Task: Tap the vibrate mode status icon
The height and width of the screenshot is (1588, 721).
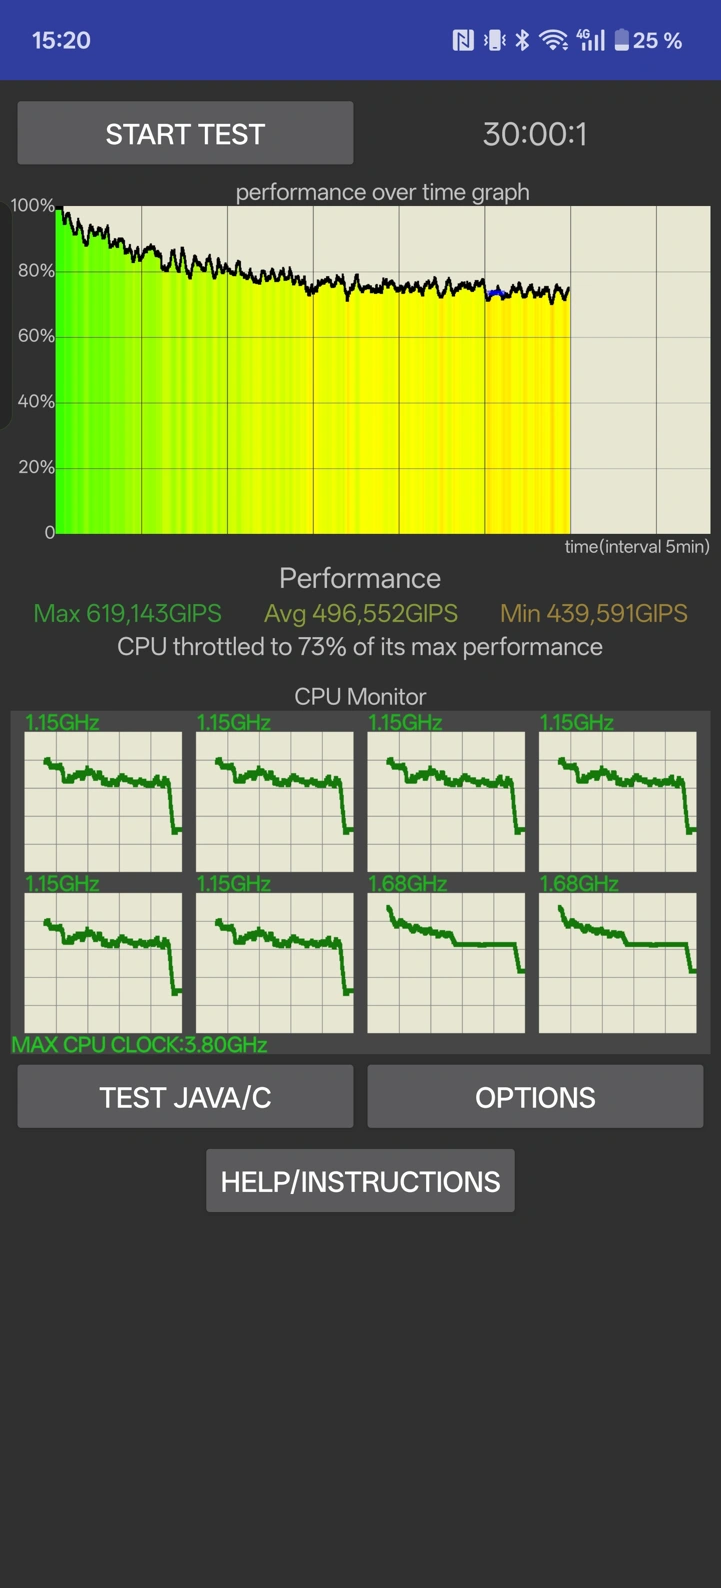Action: pyautogui.click(x=494, y=40)
